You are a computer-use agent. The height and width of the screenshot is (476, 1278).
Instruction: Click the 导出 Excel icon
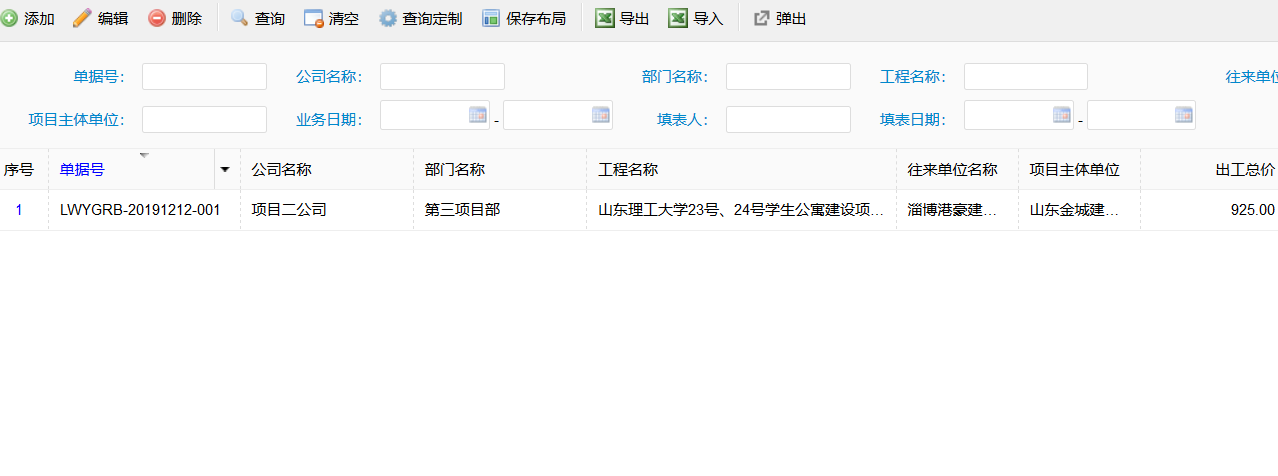[605, 18]
